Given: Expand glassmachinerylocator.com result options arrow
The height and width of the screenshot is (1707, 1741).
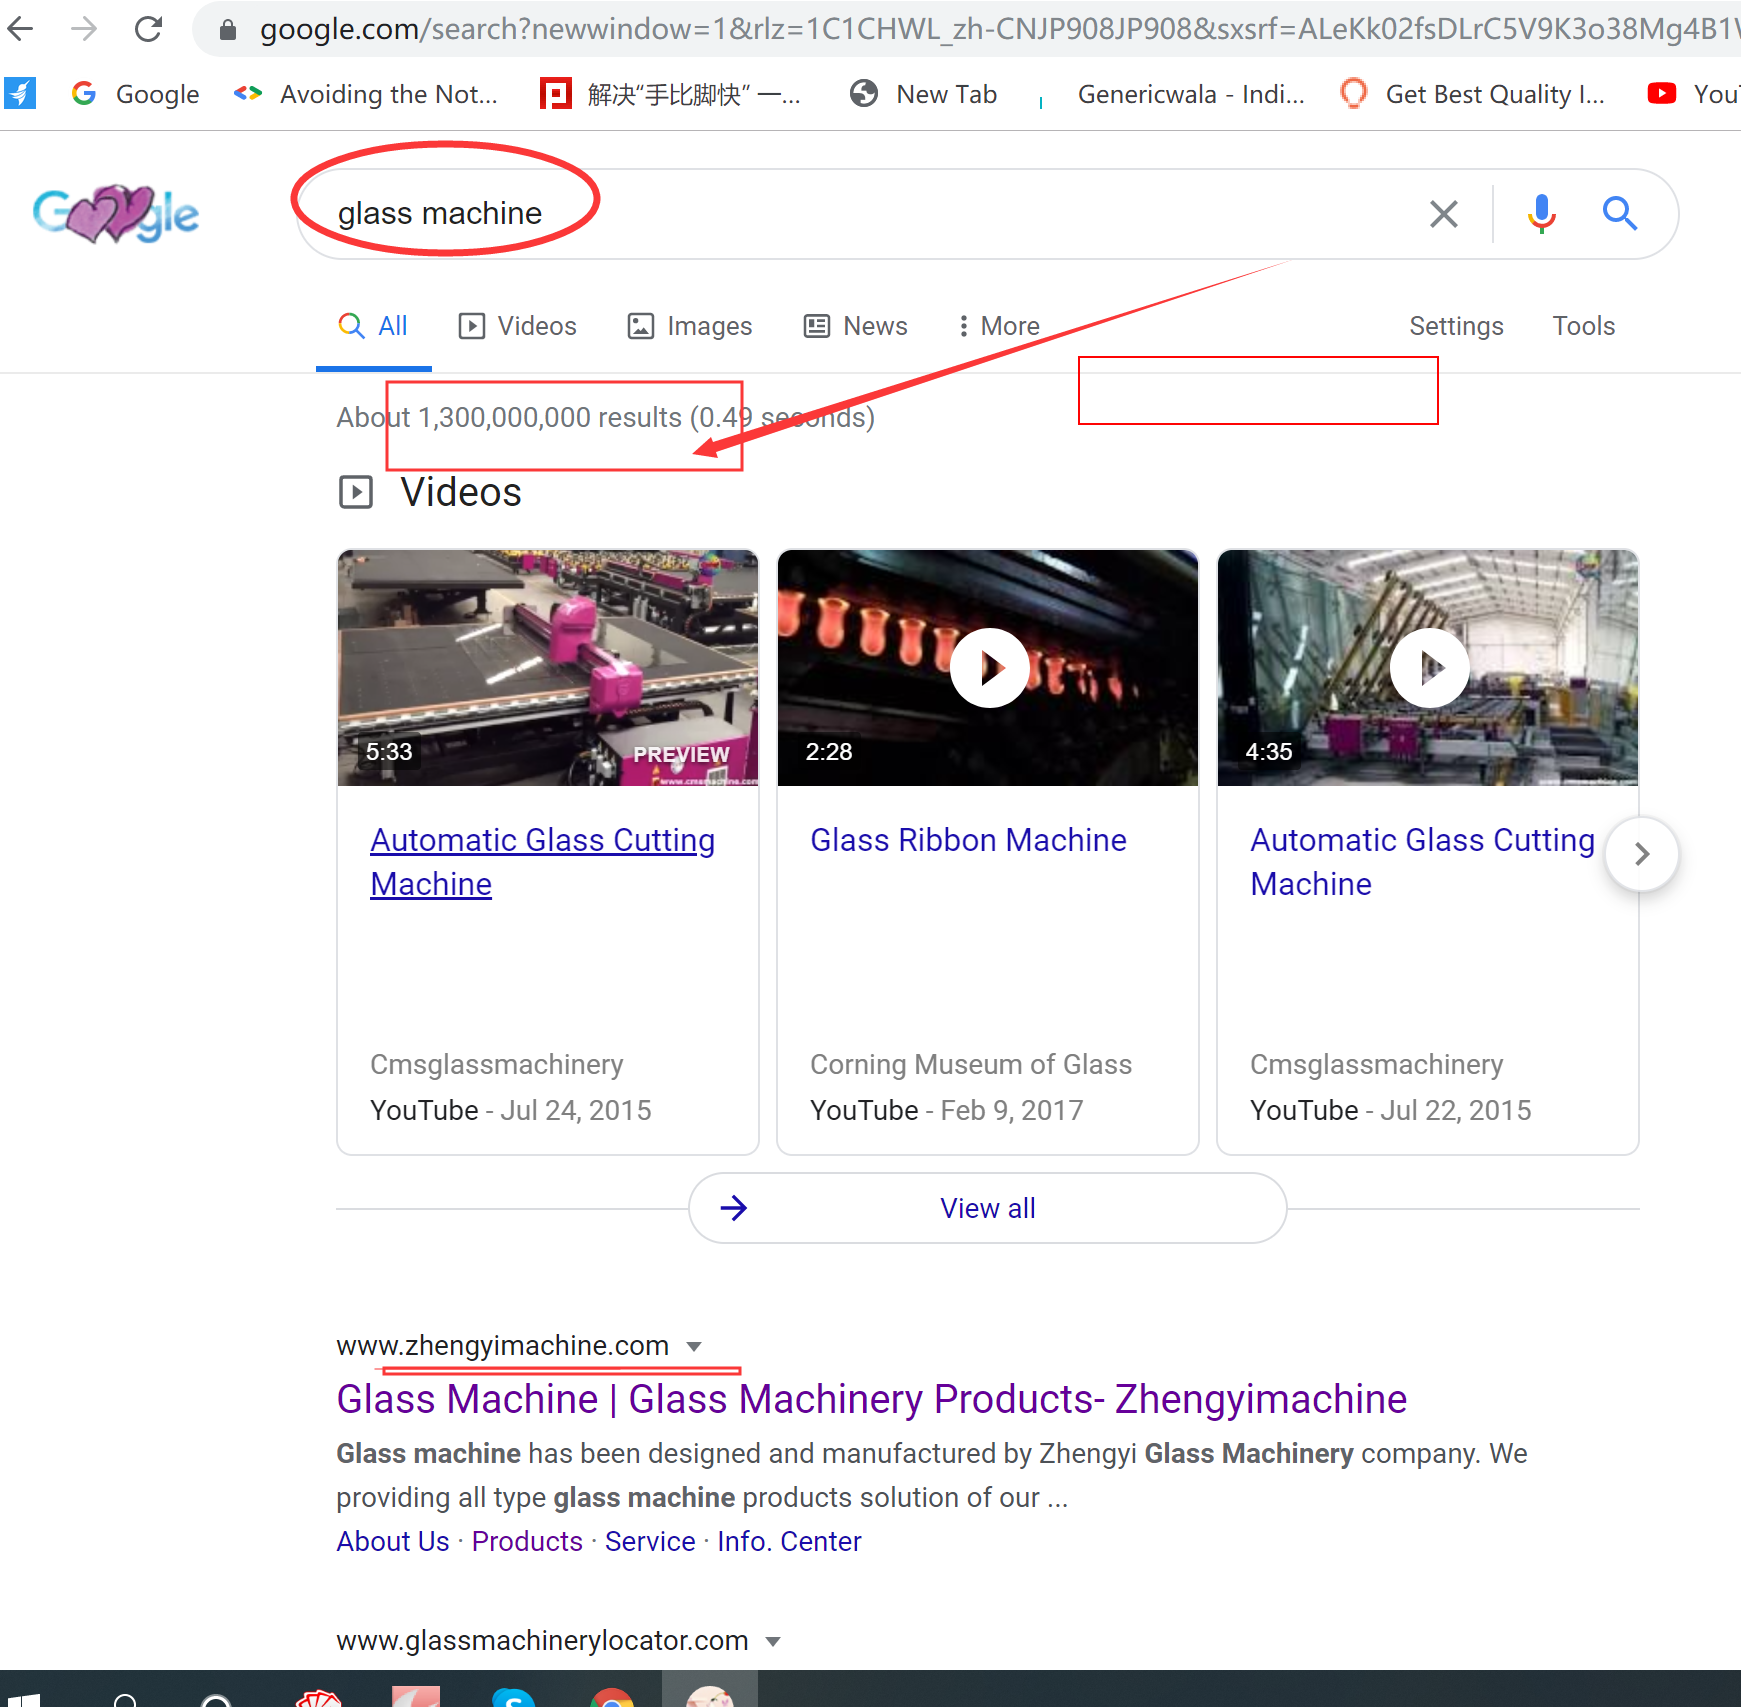Looking at the screenshot, I should click(x=773, y=1641).
